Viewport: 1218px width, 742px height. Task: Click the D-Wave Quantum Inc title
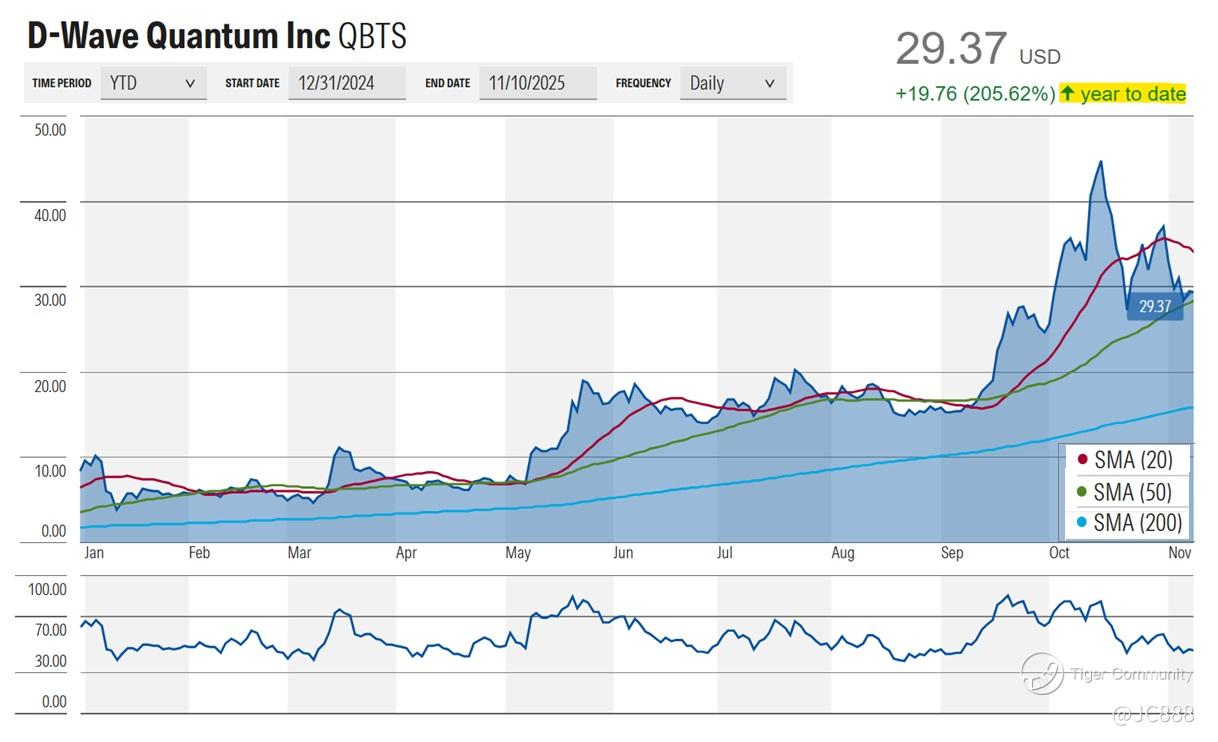pyautogui.click(x=178, y=35)
